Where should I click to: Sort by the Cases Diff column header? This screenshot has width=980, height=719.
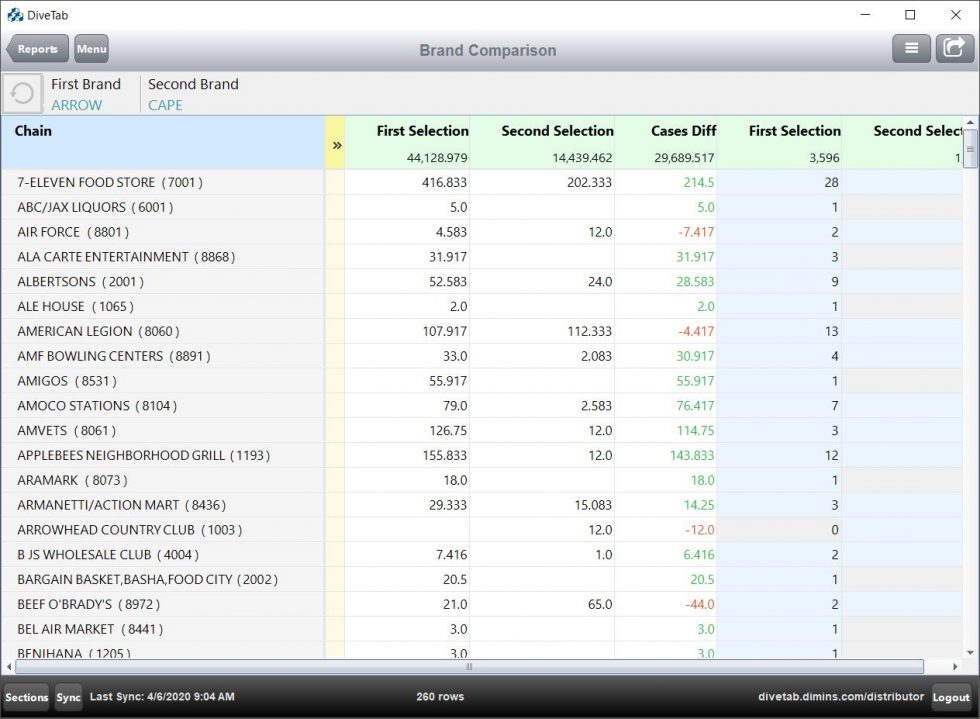pyautogui.click(x=683, y=131)
